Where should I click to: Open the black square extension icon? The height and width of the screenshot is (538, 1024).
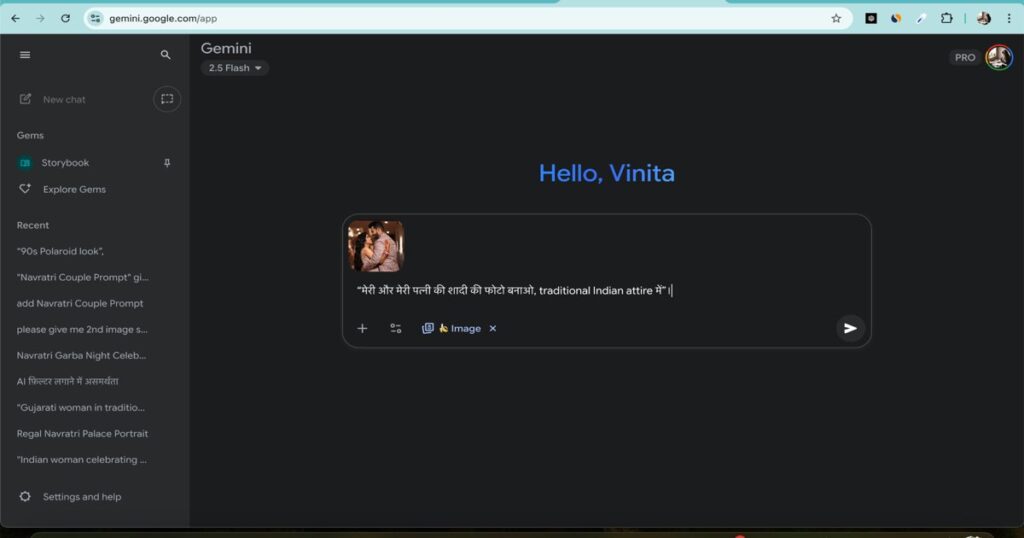click(x=871, y=18)
